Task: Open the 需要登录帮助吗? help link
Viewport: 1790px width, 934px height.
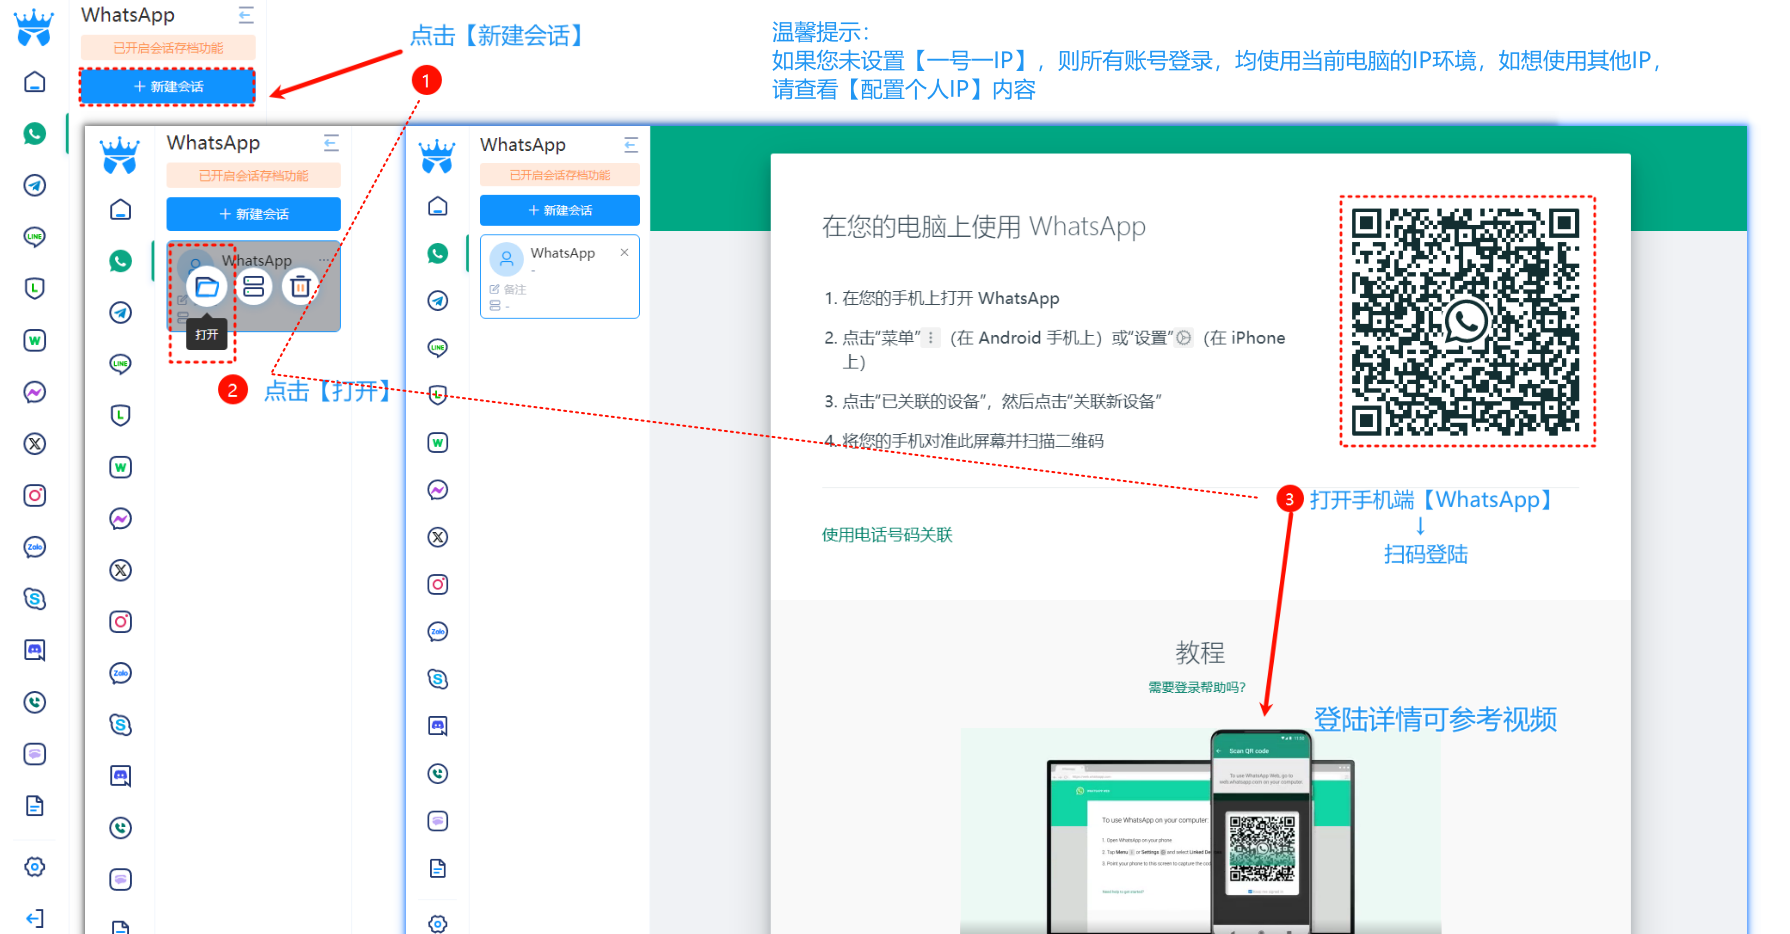Action: click(1196, 687)
